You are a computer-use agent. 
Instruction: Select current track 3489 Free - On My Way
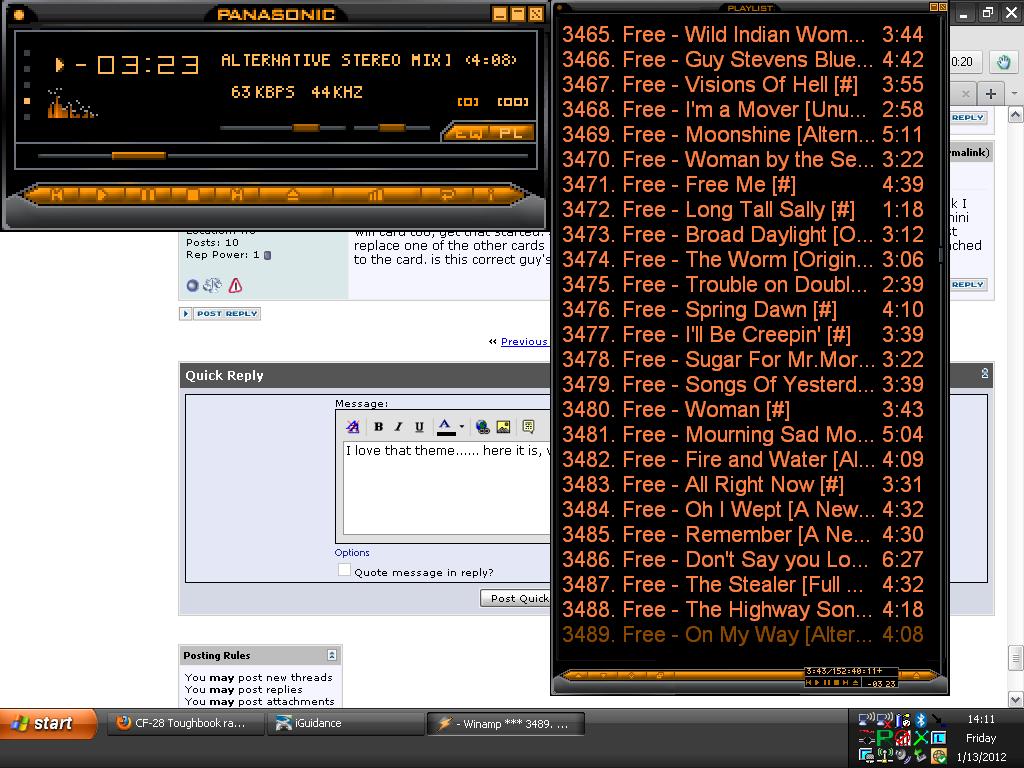click(743, 634)
